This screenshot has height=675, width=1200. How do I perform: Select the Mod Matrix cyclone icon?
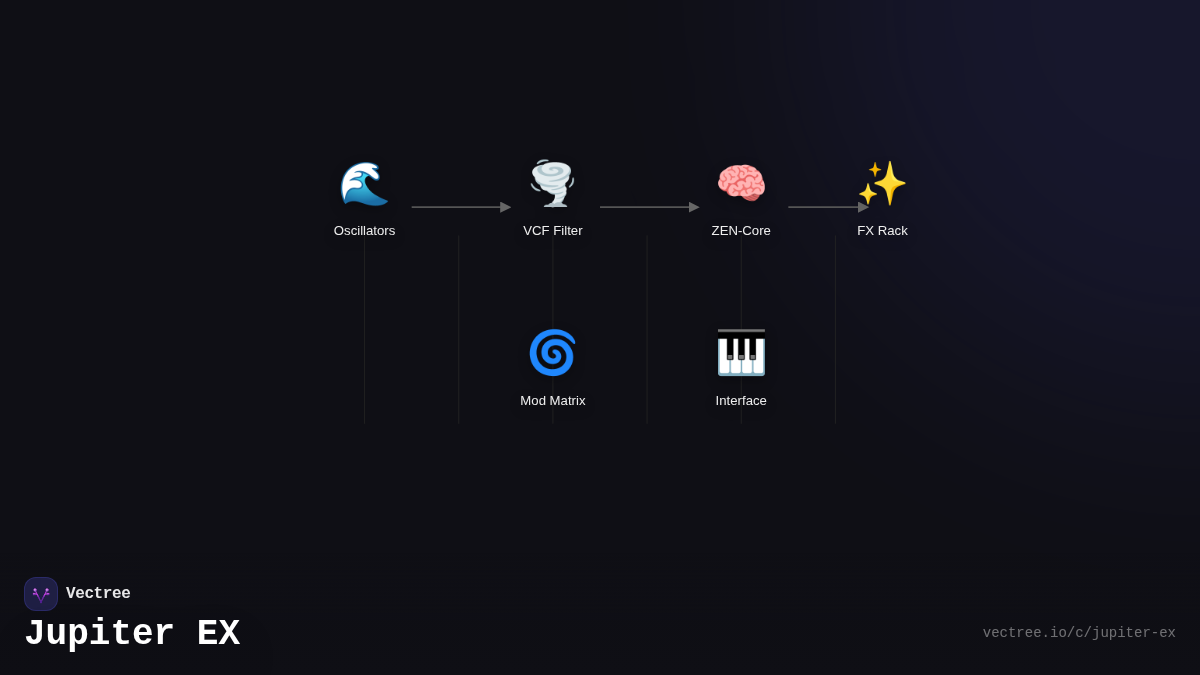coord(552,353)
